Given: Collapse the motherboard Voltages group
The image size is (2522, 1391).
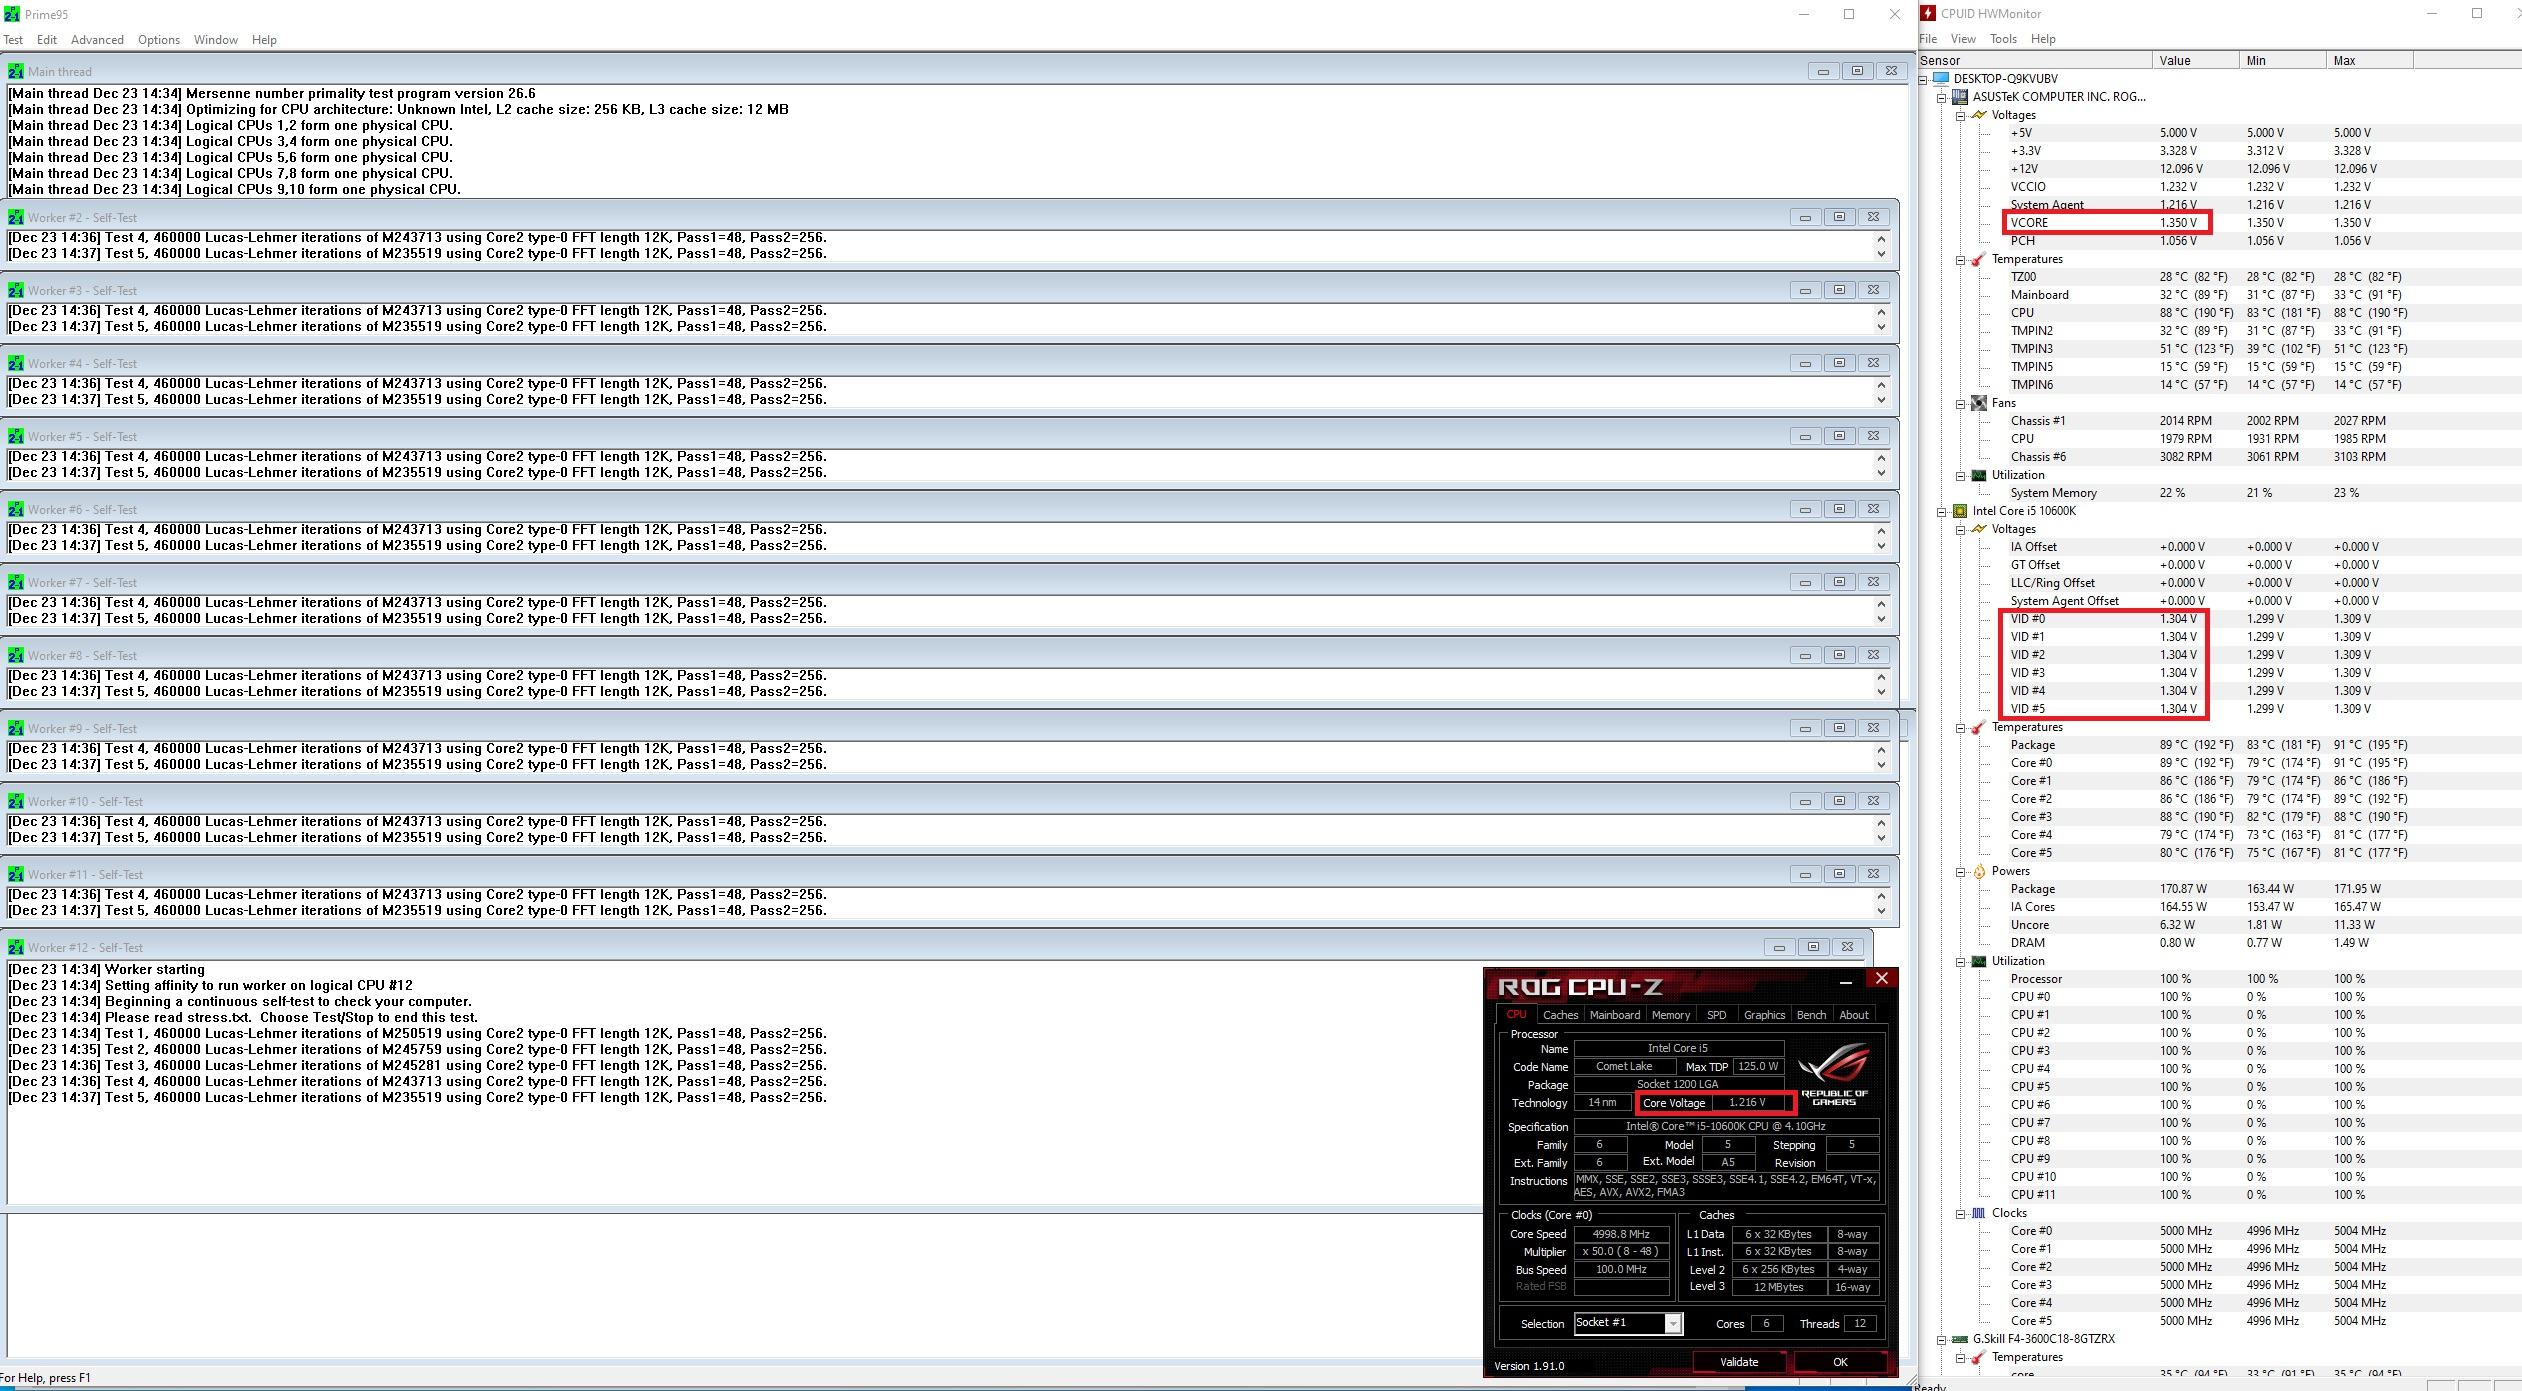Looking at the screenshot, I should tap(1961, 115).
